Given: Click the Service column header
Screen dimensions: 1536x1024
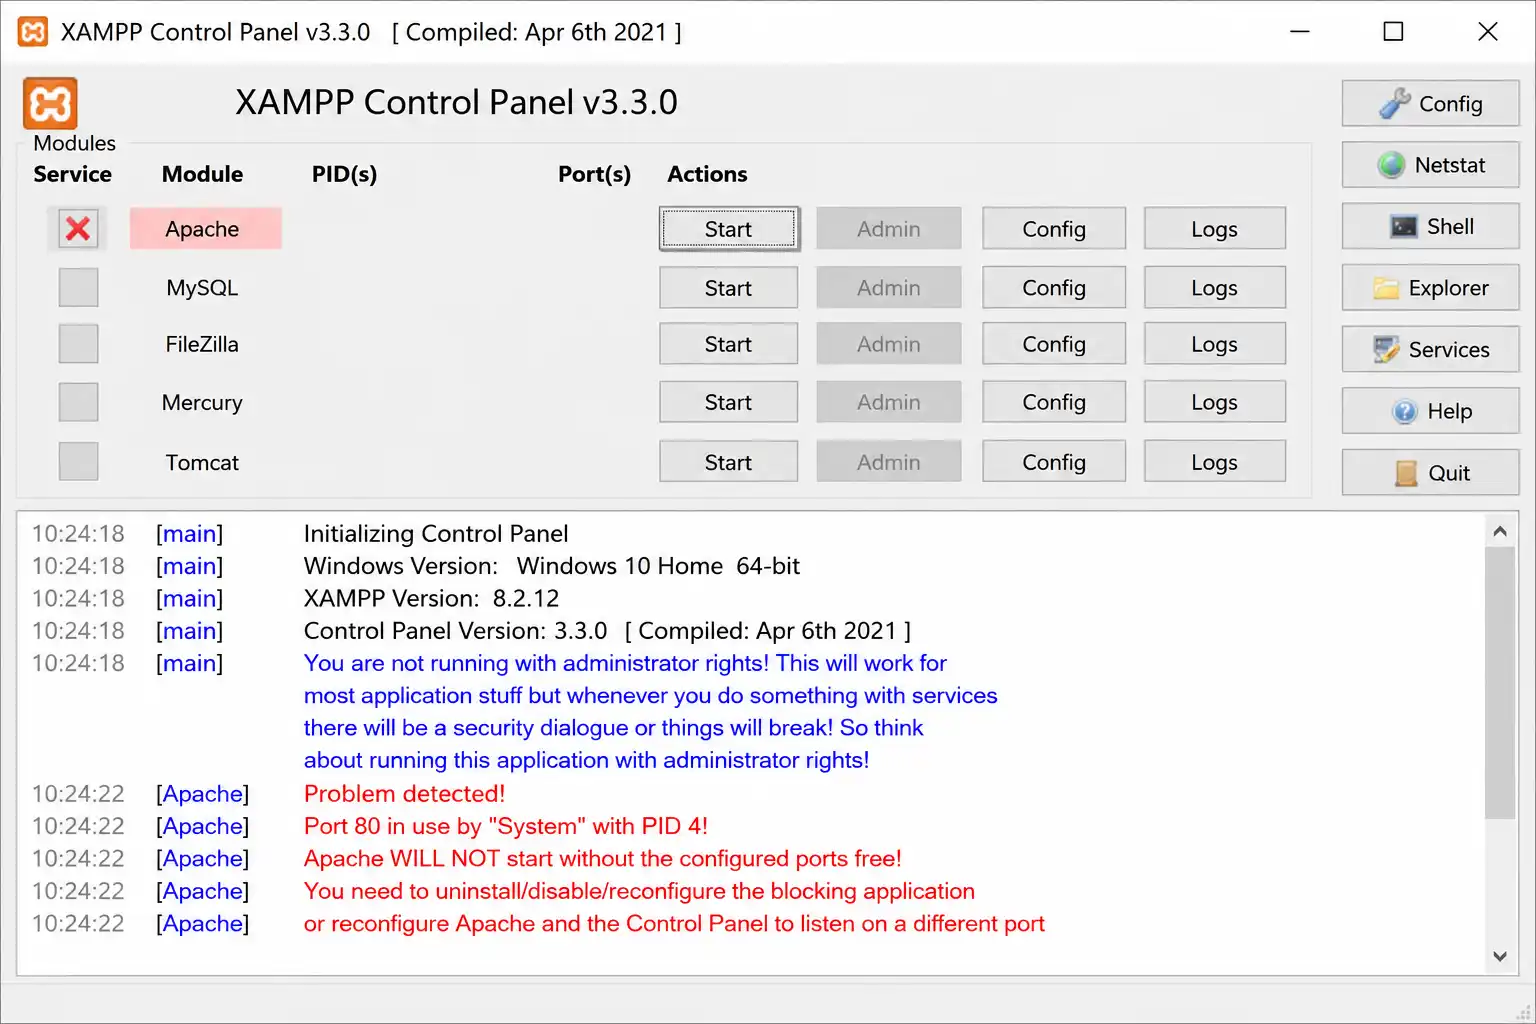Looking at the screenshot, I should click(x=72, y=174).
